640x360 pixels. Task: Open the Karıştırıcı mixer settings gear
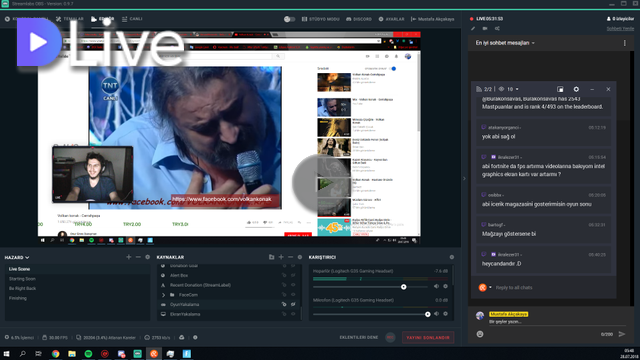451,257
